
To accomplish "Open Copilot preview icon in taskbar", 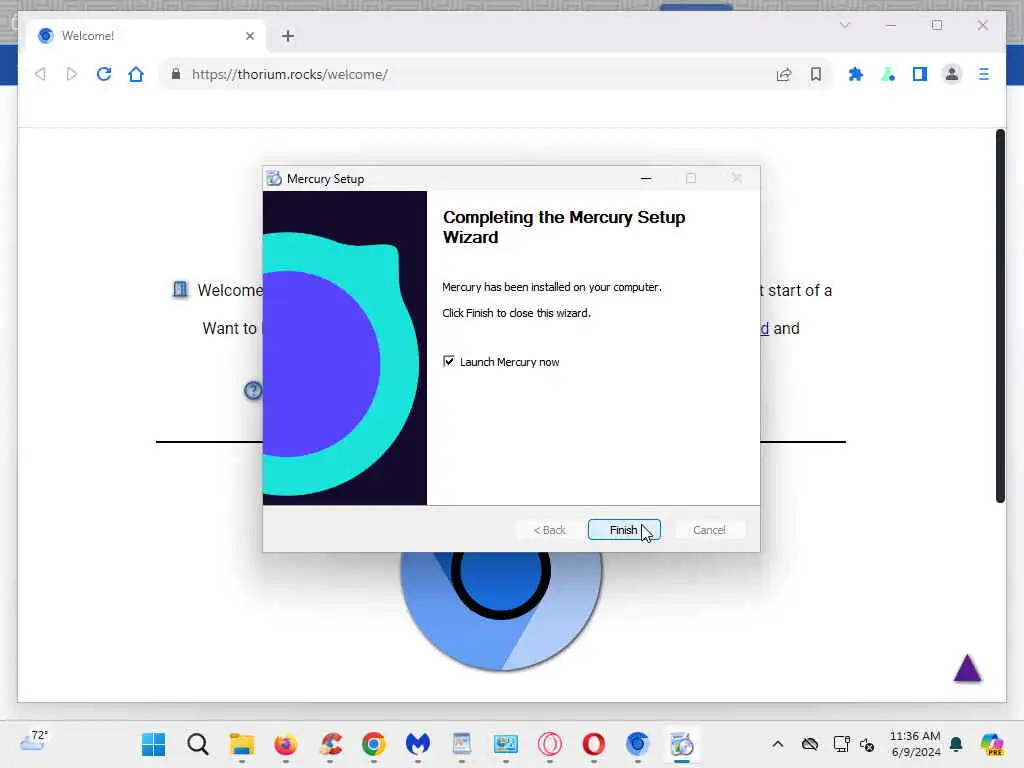I will (992, 744).
